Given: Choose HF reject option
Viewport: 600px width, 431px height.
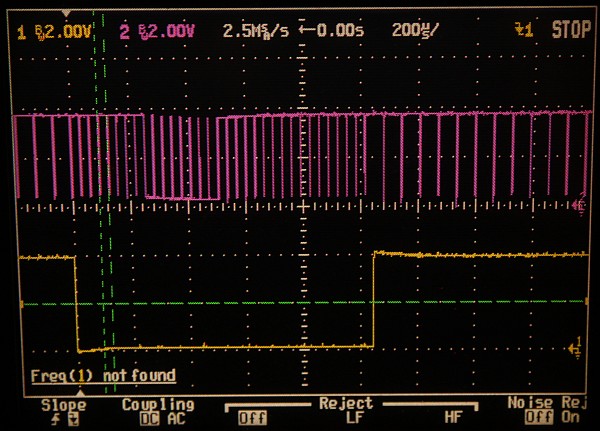Looking at the screenshot, I should coord(453,419).
